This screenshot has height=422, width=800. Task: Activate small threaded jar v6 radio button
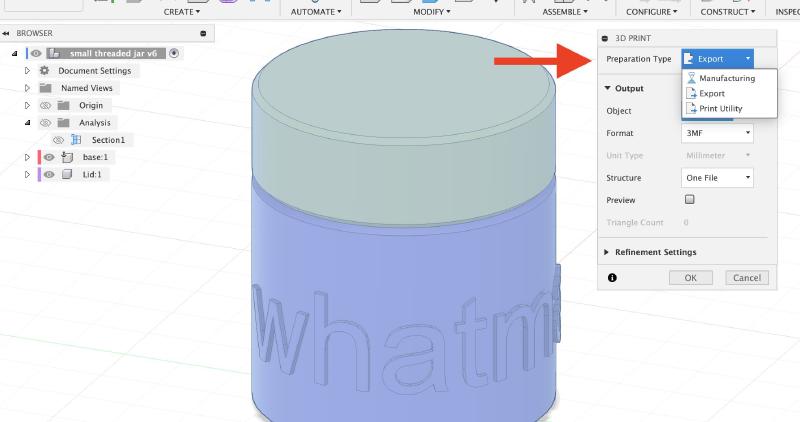point(174,53)
